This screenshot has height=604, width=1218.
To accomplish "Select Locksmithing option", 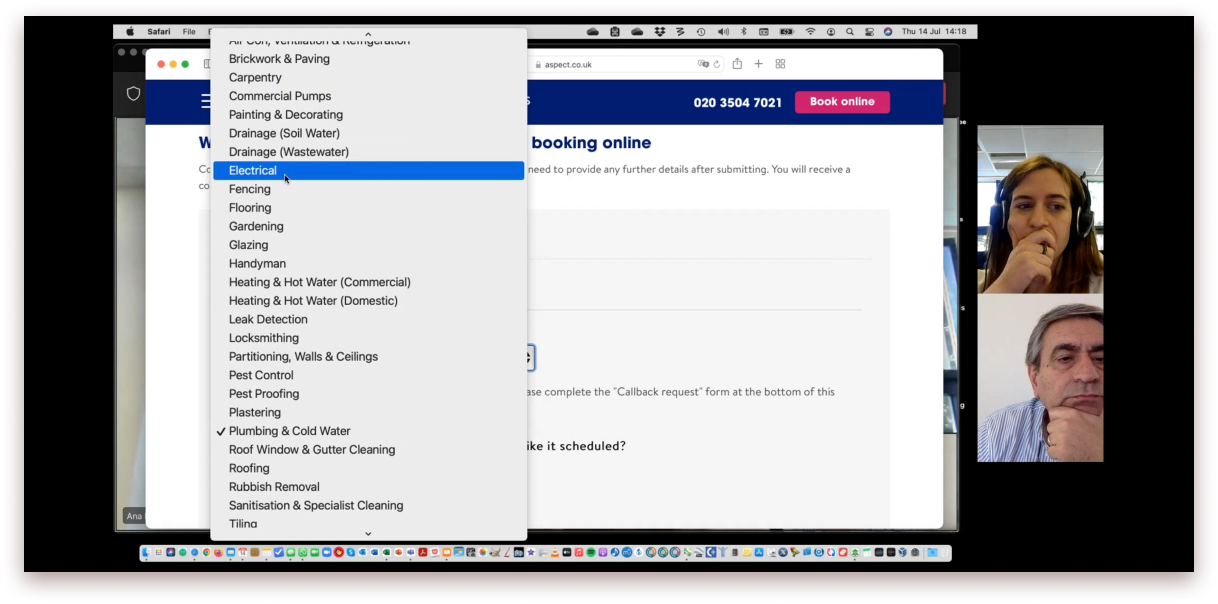I will [x=369, y=338].
